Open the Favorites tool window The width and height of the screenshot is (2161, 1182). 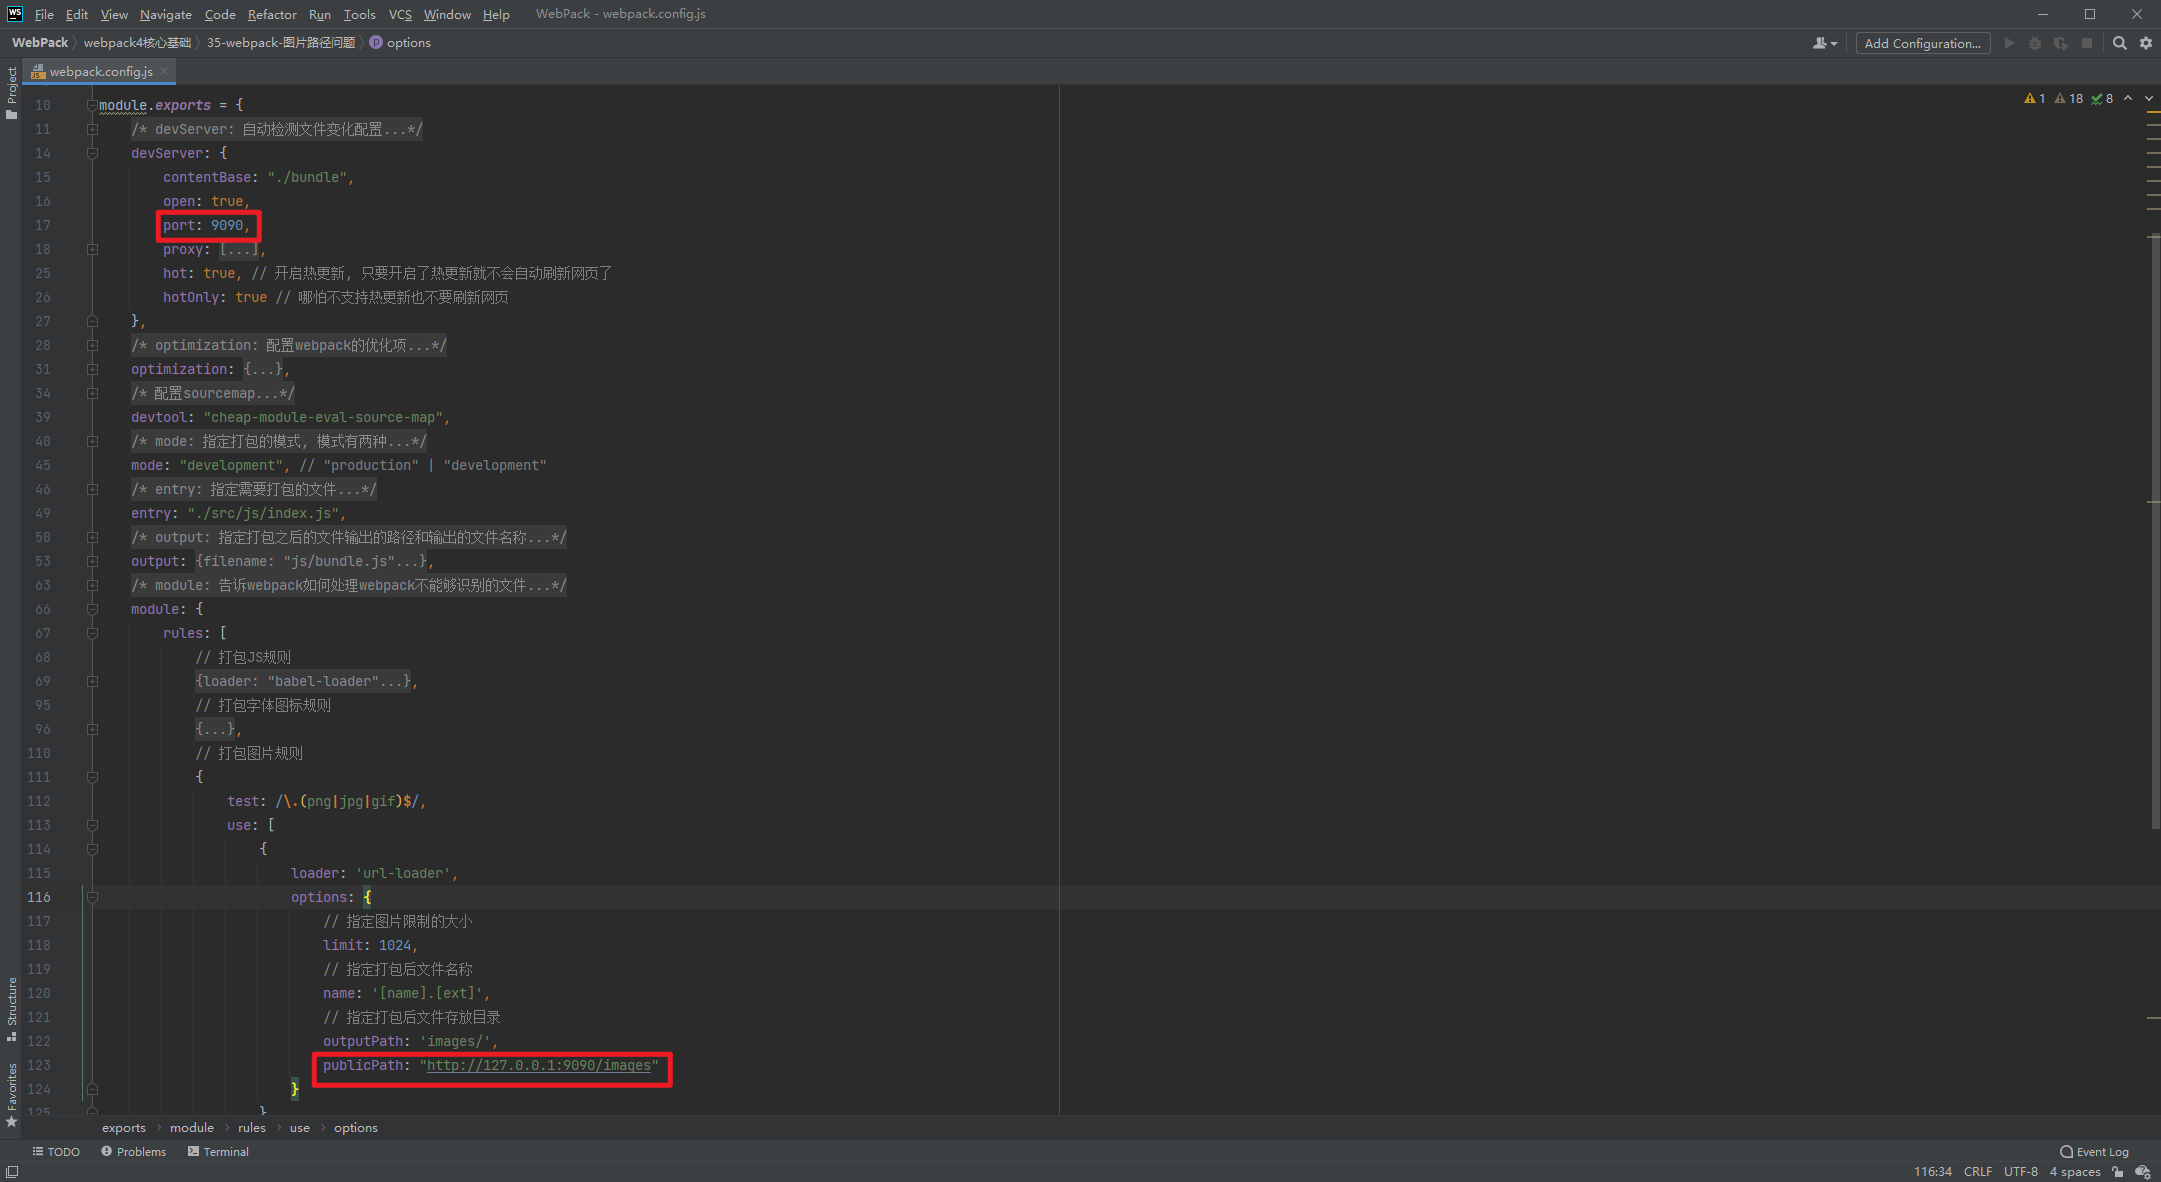11,1094
